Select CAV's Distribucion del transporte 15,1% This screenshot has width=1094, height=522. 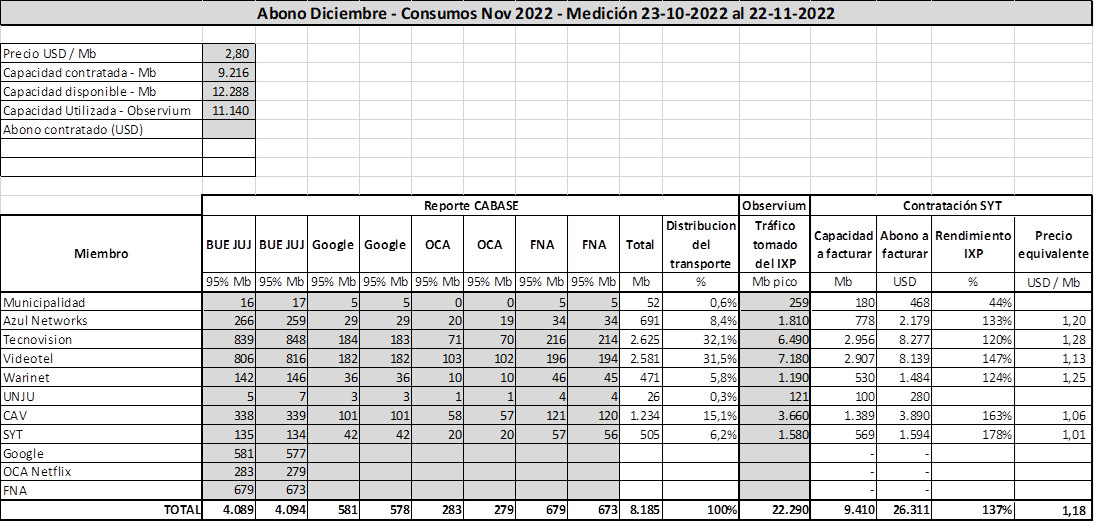tap(700, 415)
